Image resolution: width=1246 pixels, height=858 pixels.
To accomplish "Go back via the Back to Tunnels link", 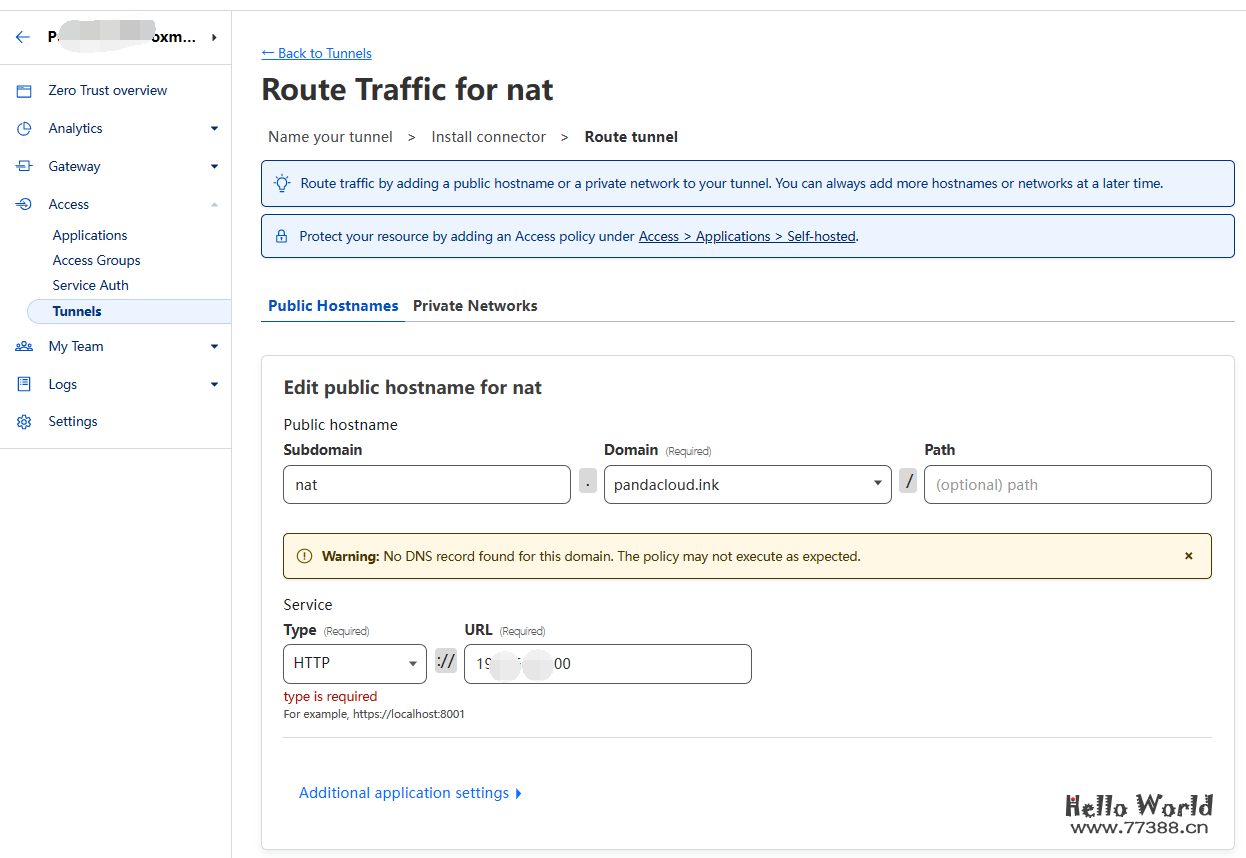I will coord(316,53).
